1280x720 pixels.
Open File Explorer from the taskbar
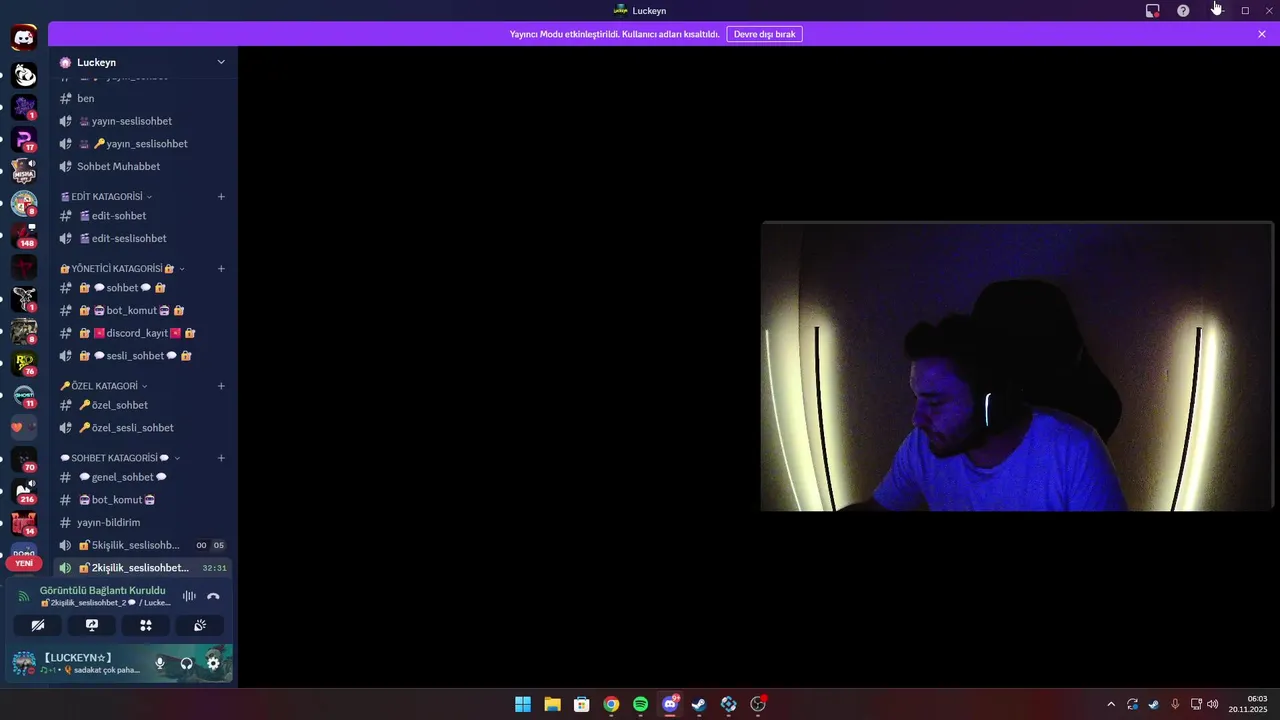[x=552, y=704]
